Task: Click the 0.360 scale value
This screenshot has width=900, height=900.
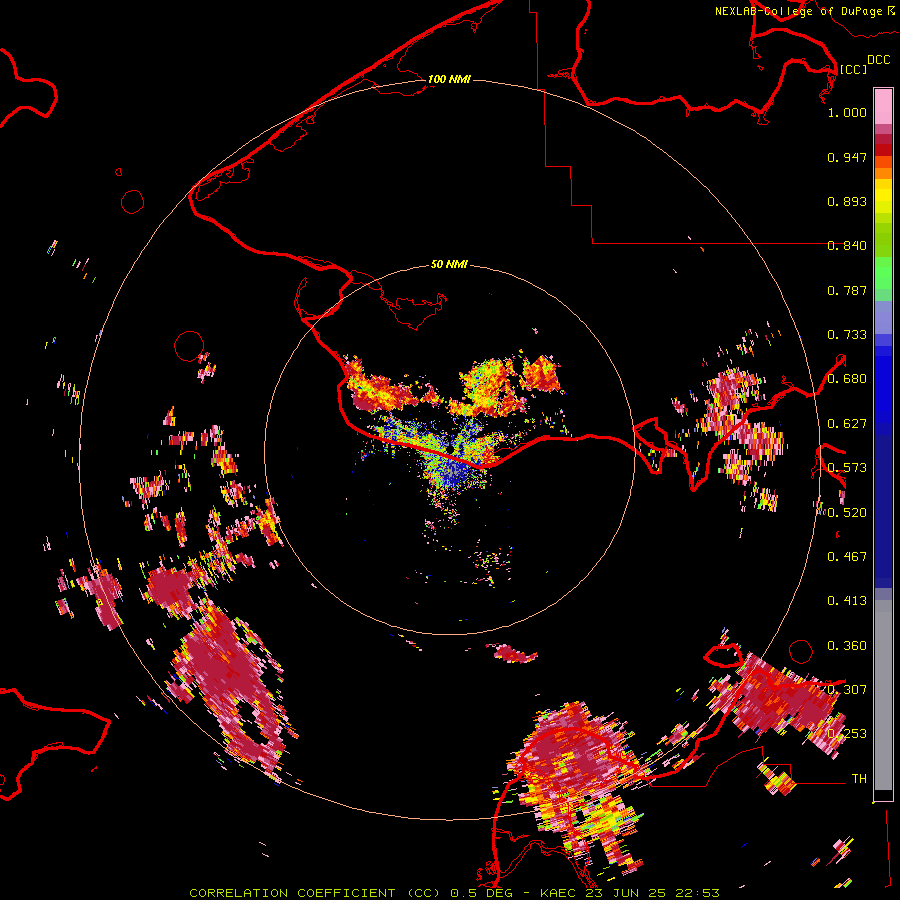Action: (x=847, y=646)
